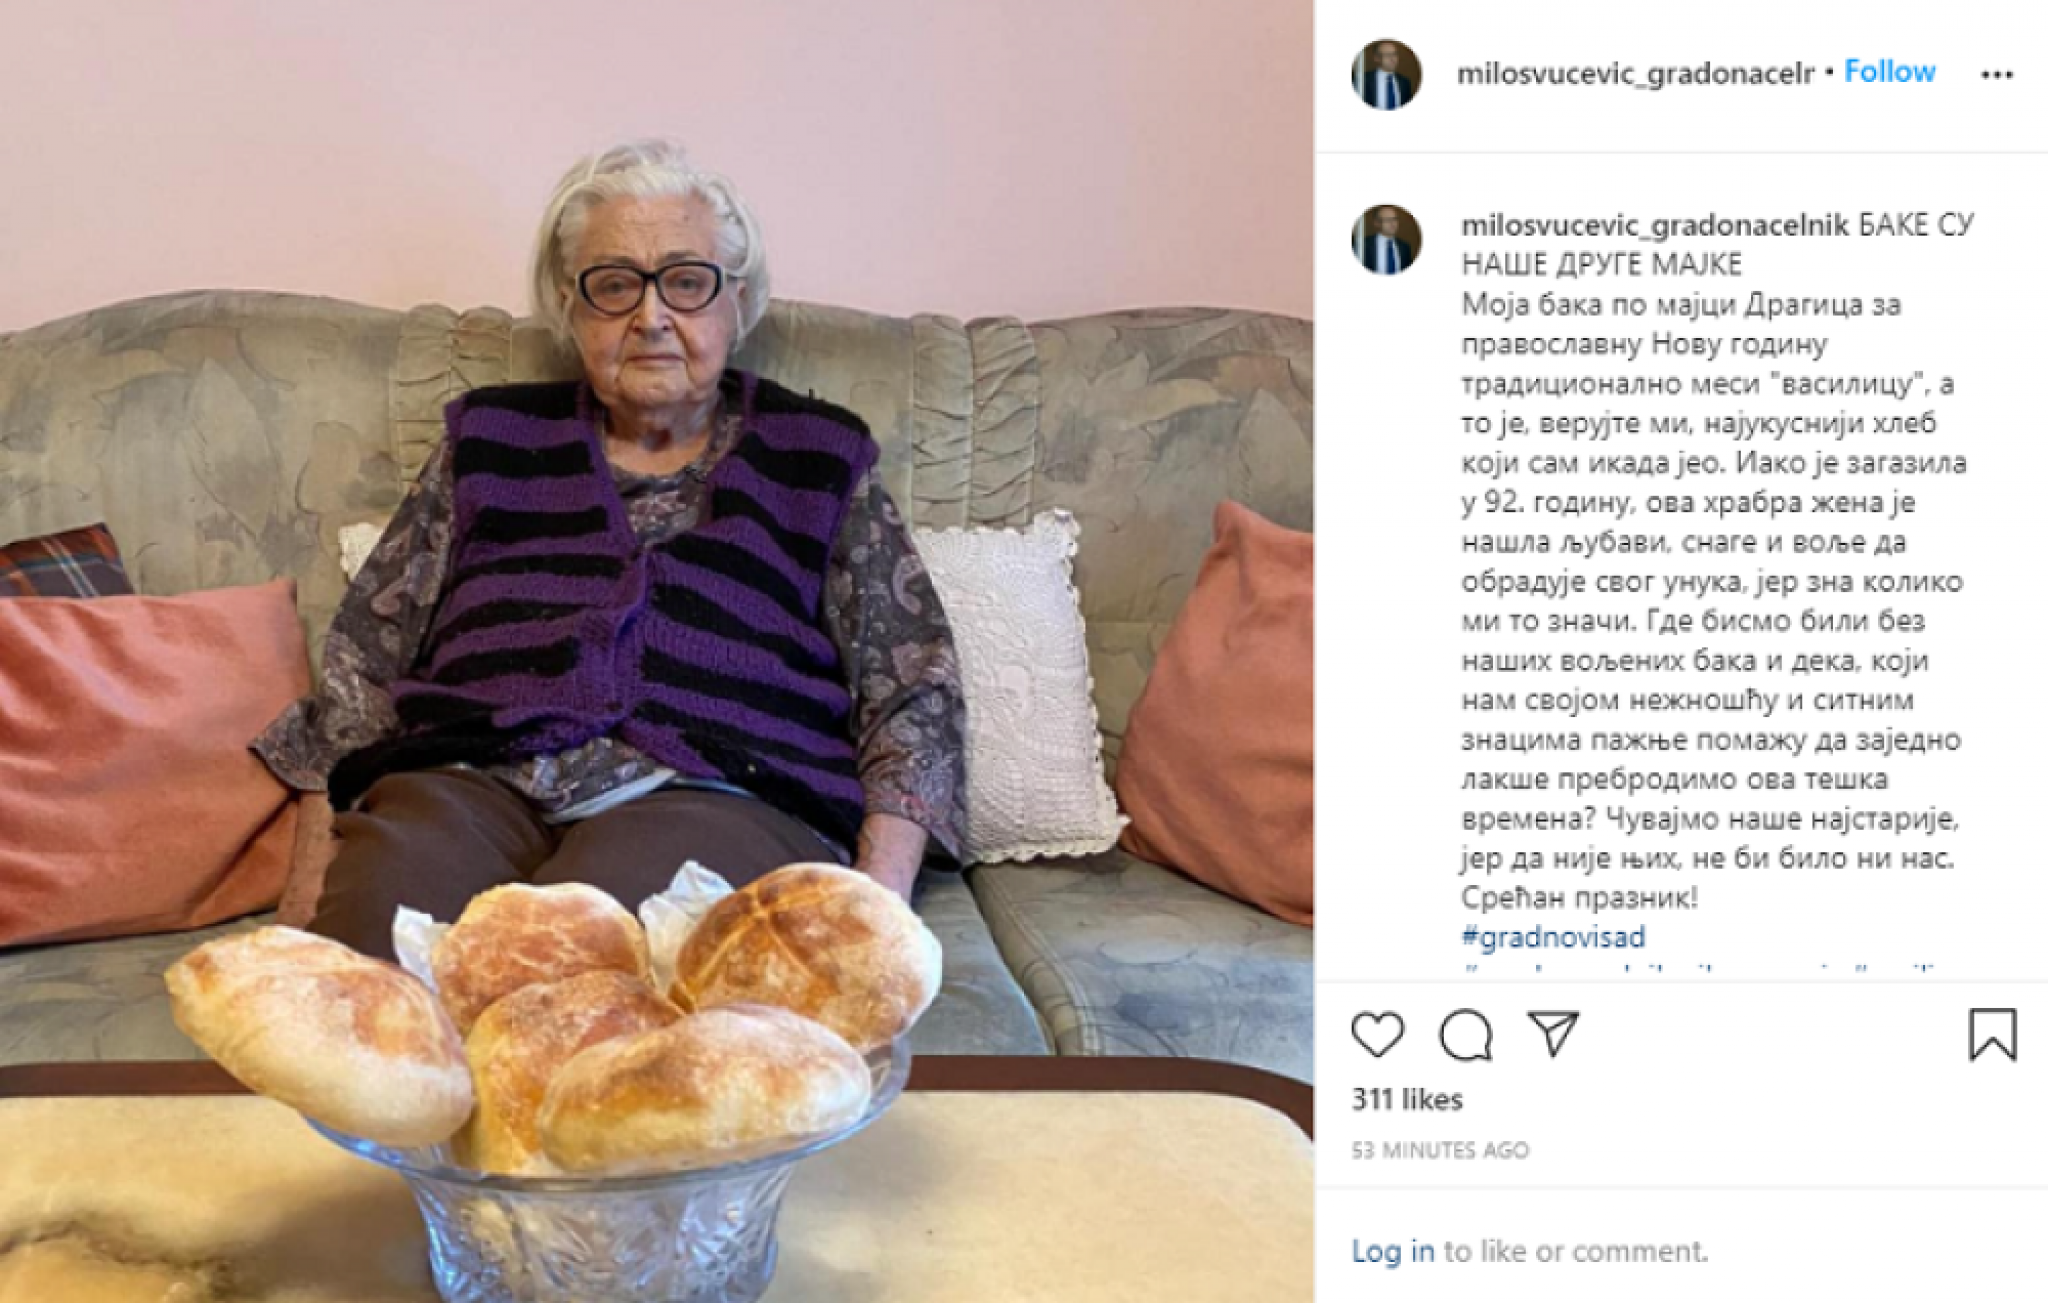The height and width of the screenshot is (1303, 2048).
Task: Follow the milosvucevic_gradonacelnik account
Action: point(1889,72)
